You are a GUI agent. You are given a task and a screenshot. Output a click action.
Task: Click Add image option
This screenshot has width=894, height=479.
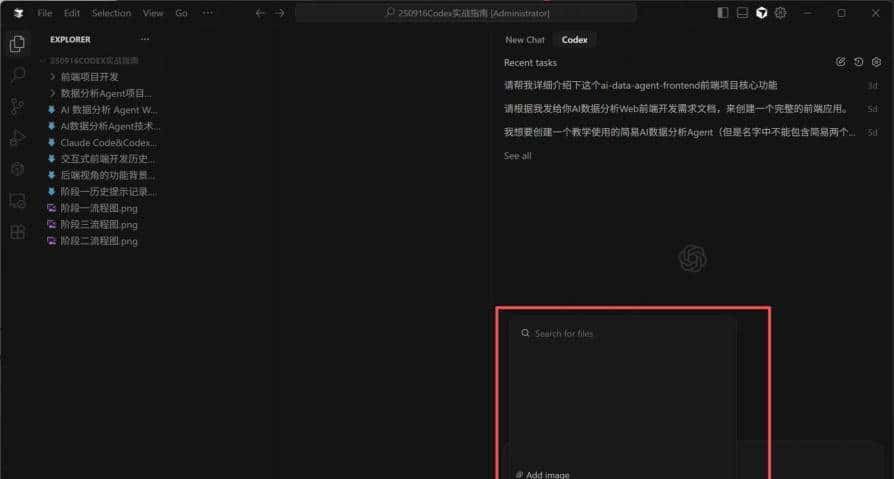point(542,474)
